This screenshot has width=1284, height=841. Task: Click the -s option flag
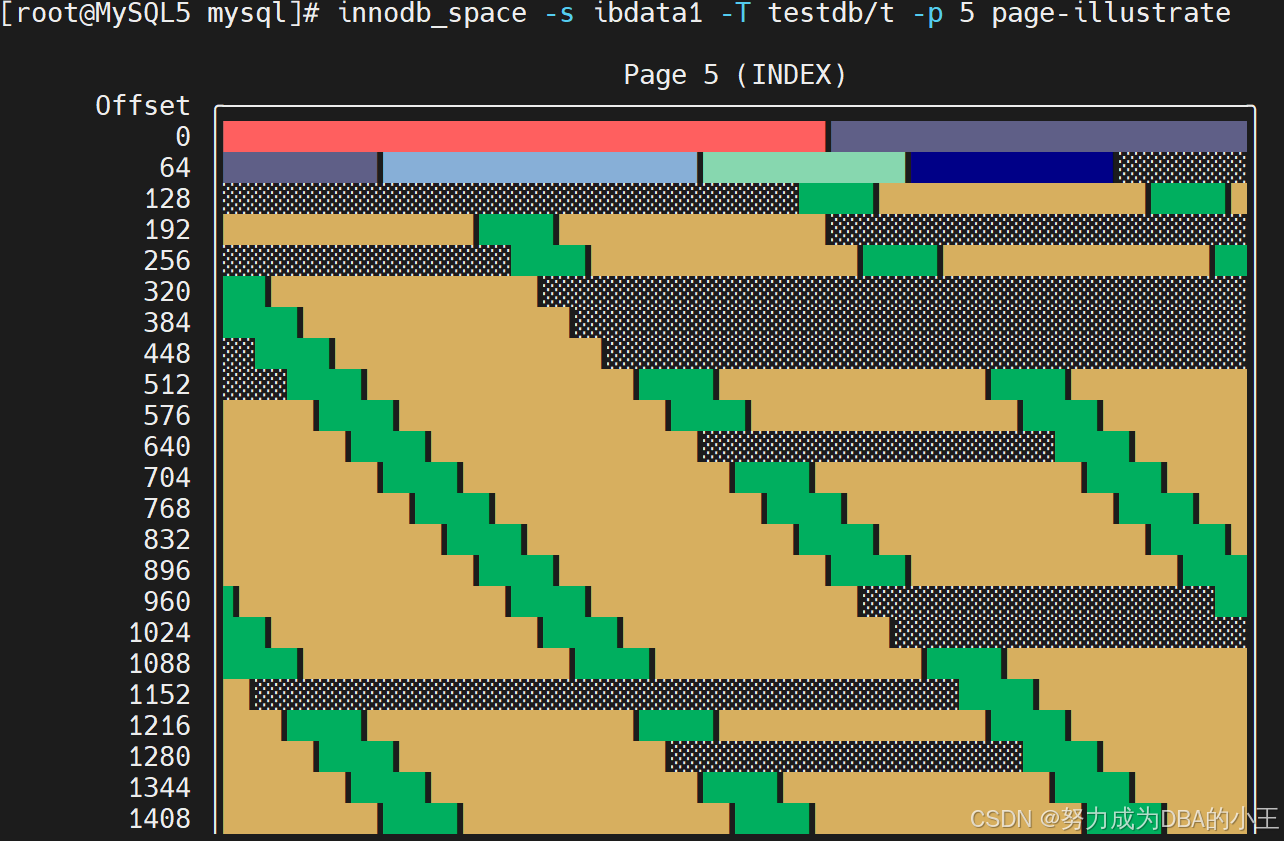coord(559,14)
